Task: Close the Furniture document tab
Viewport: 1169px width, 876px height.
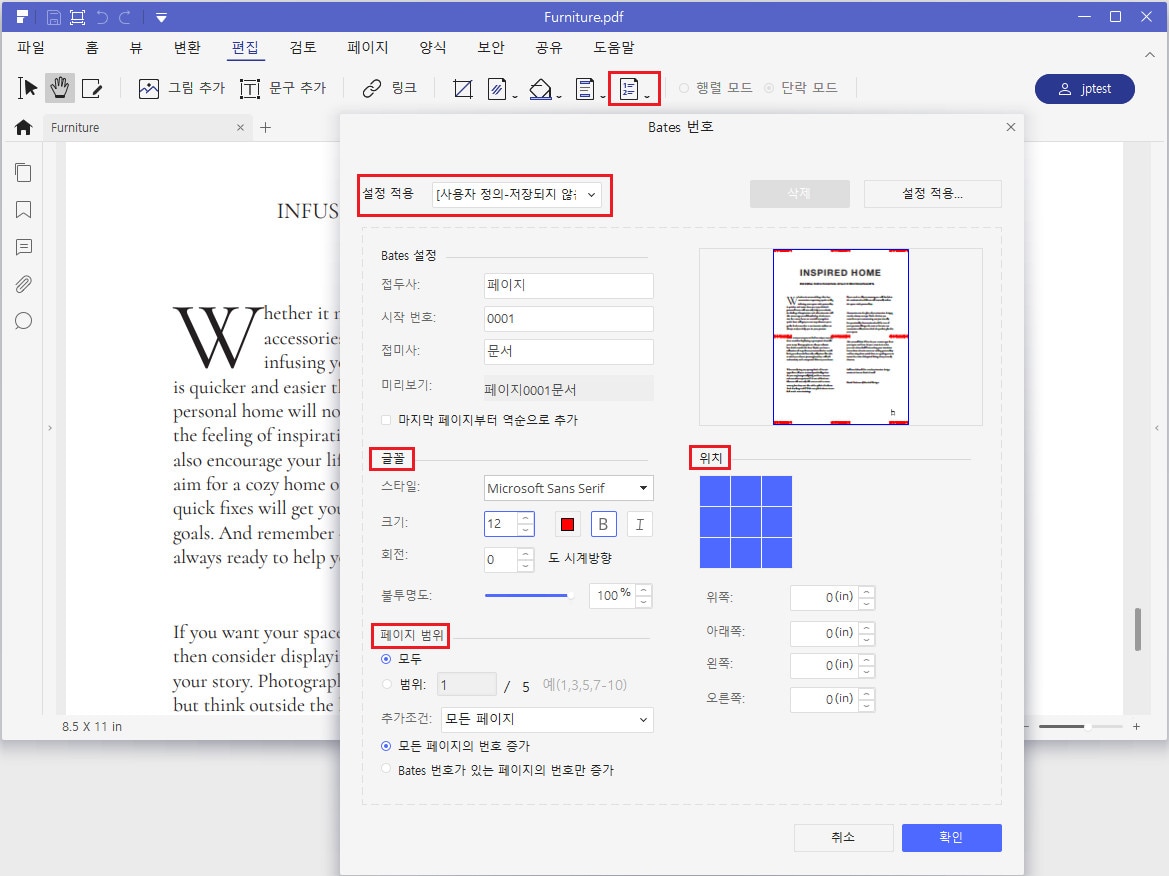Action: [x=240, y=127]
